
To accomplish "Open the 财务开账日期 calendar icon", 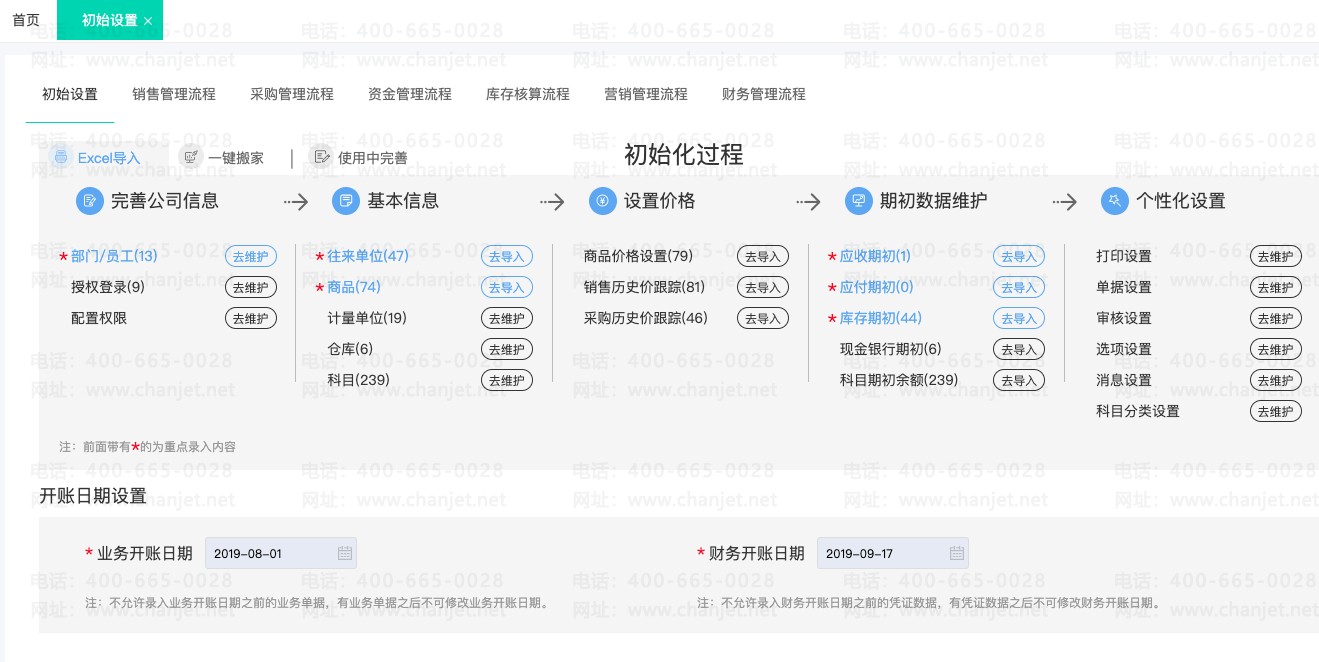I will tap(956, 553).
